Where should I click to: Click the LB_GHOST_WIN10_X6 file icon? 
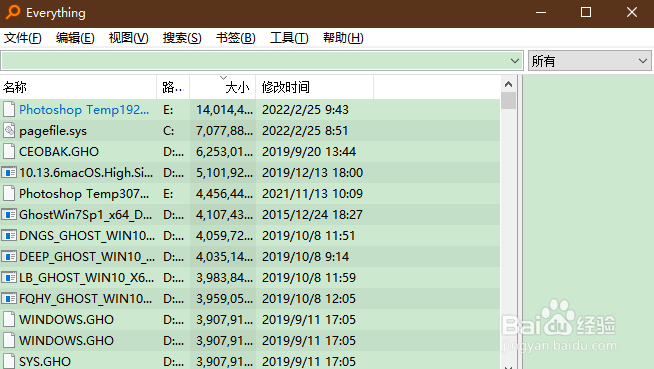tap(9, 278)
